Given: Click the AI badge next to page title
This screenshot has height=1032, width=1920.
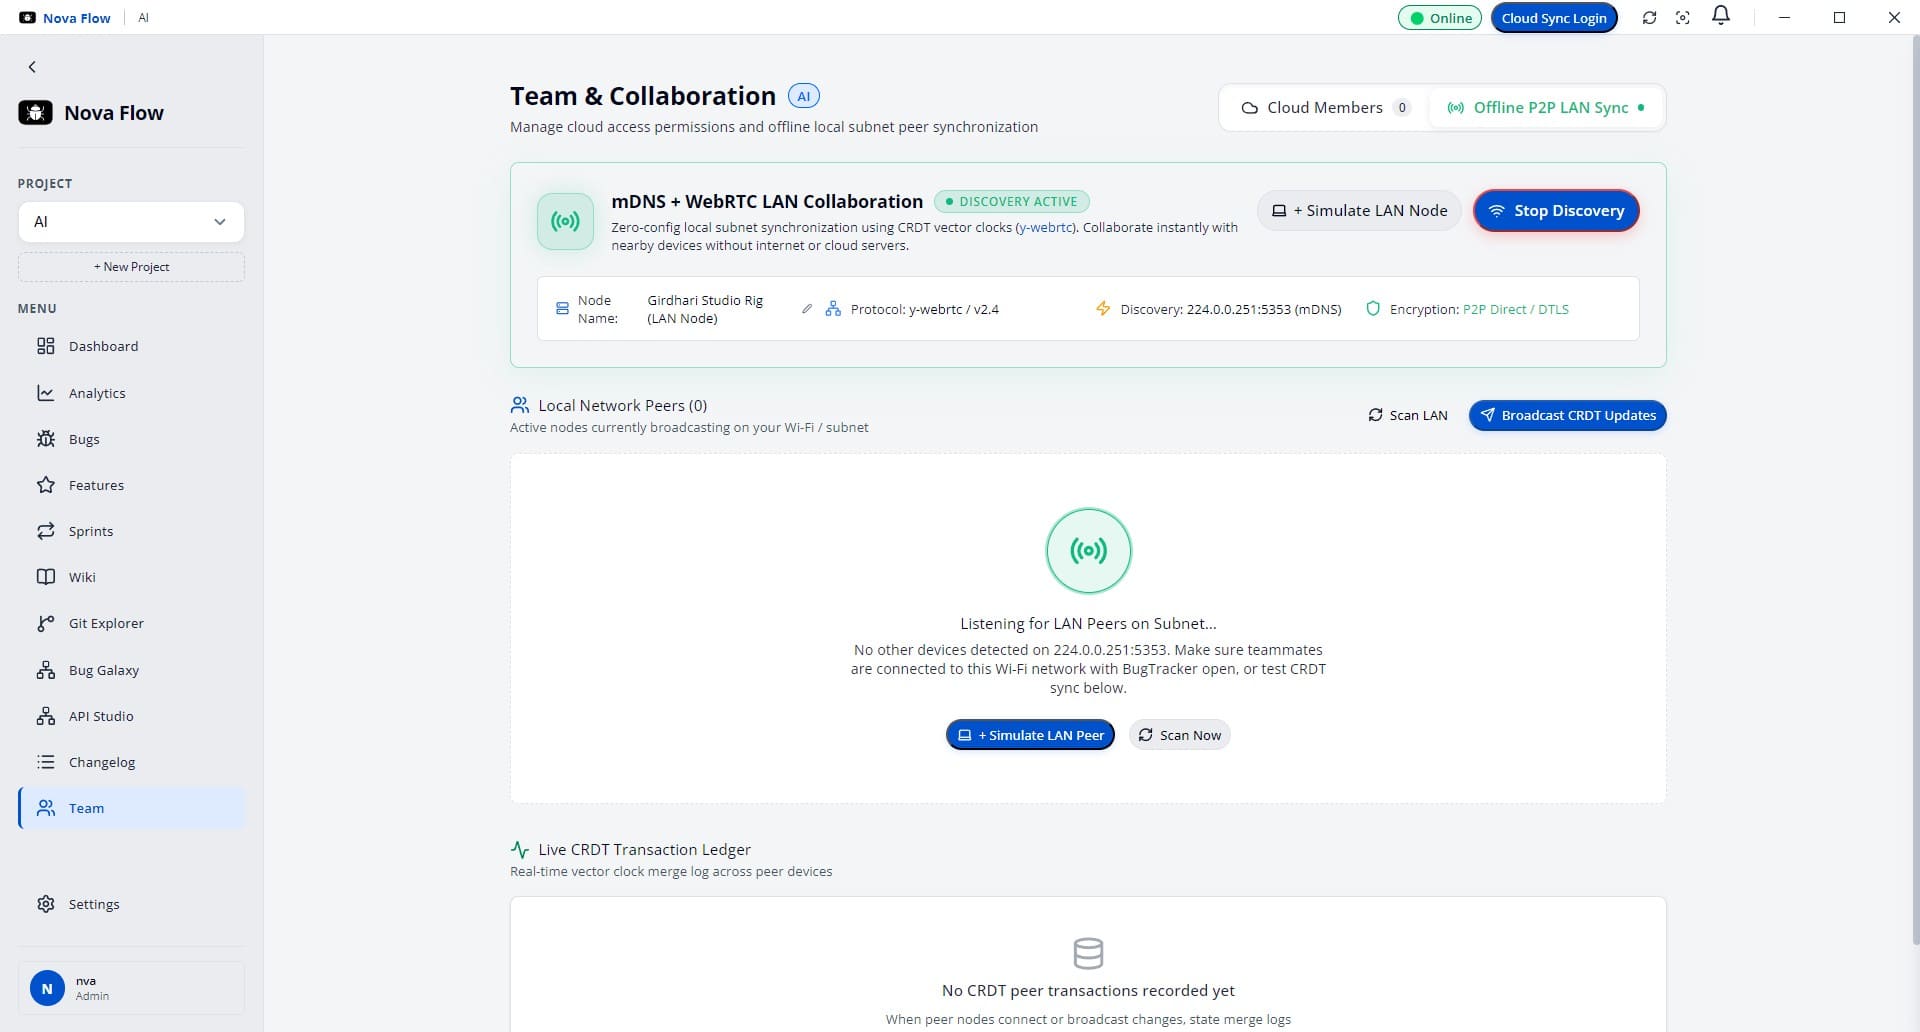Looking at the screenshot, I should pyautogui.click(x=804, y=96).
